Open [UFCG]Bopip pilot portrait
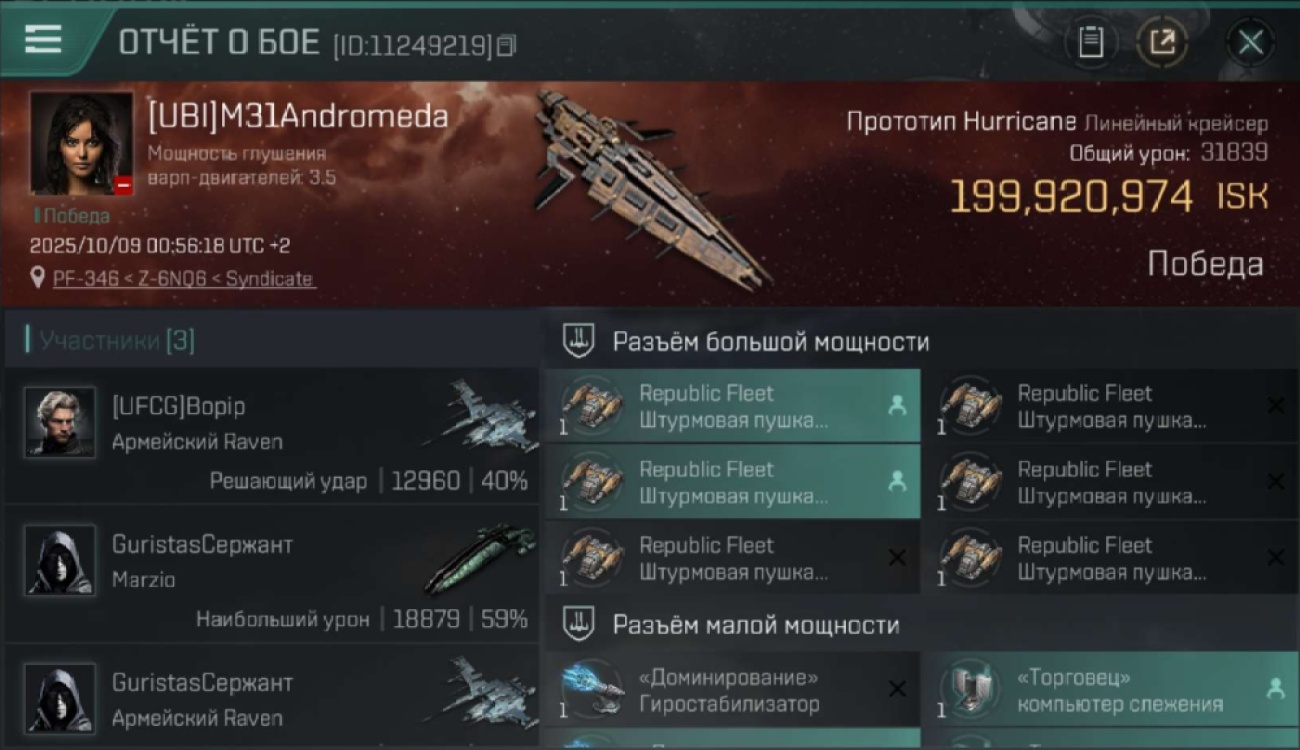The height and width of the screenshot is (750, 1300). (60, 422)
